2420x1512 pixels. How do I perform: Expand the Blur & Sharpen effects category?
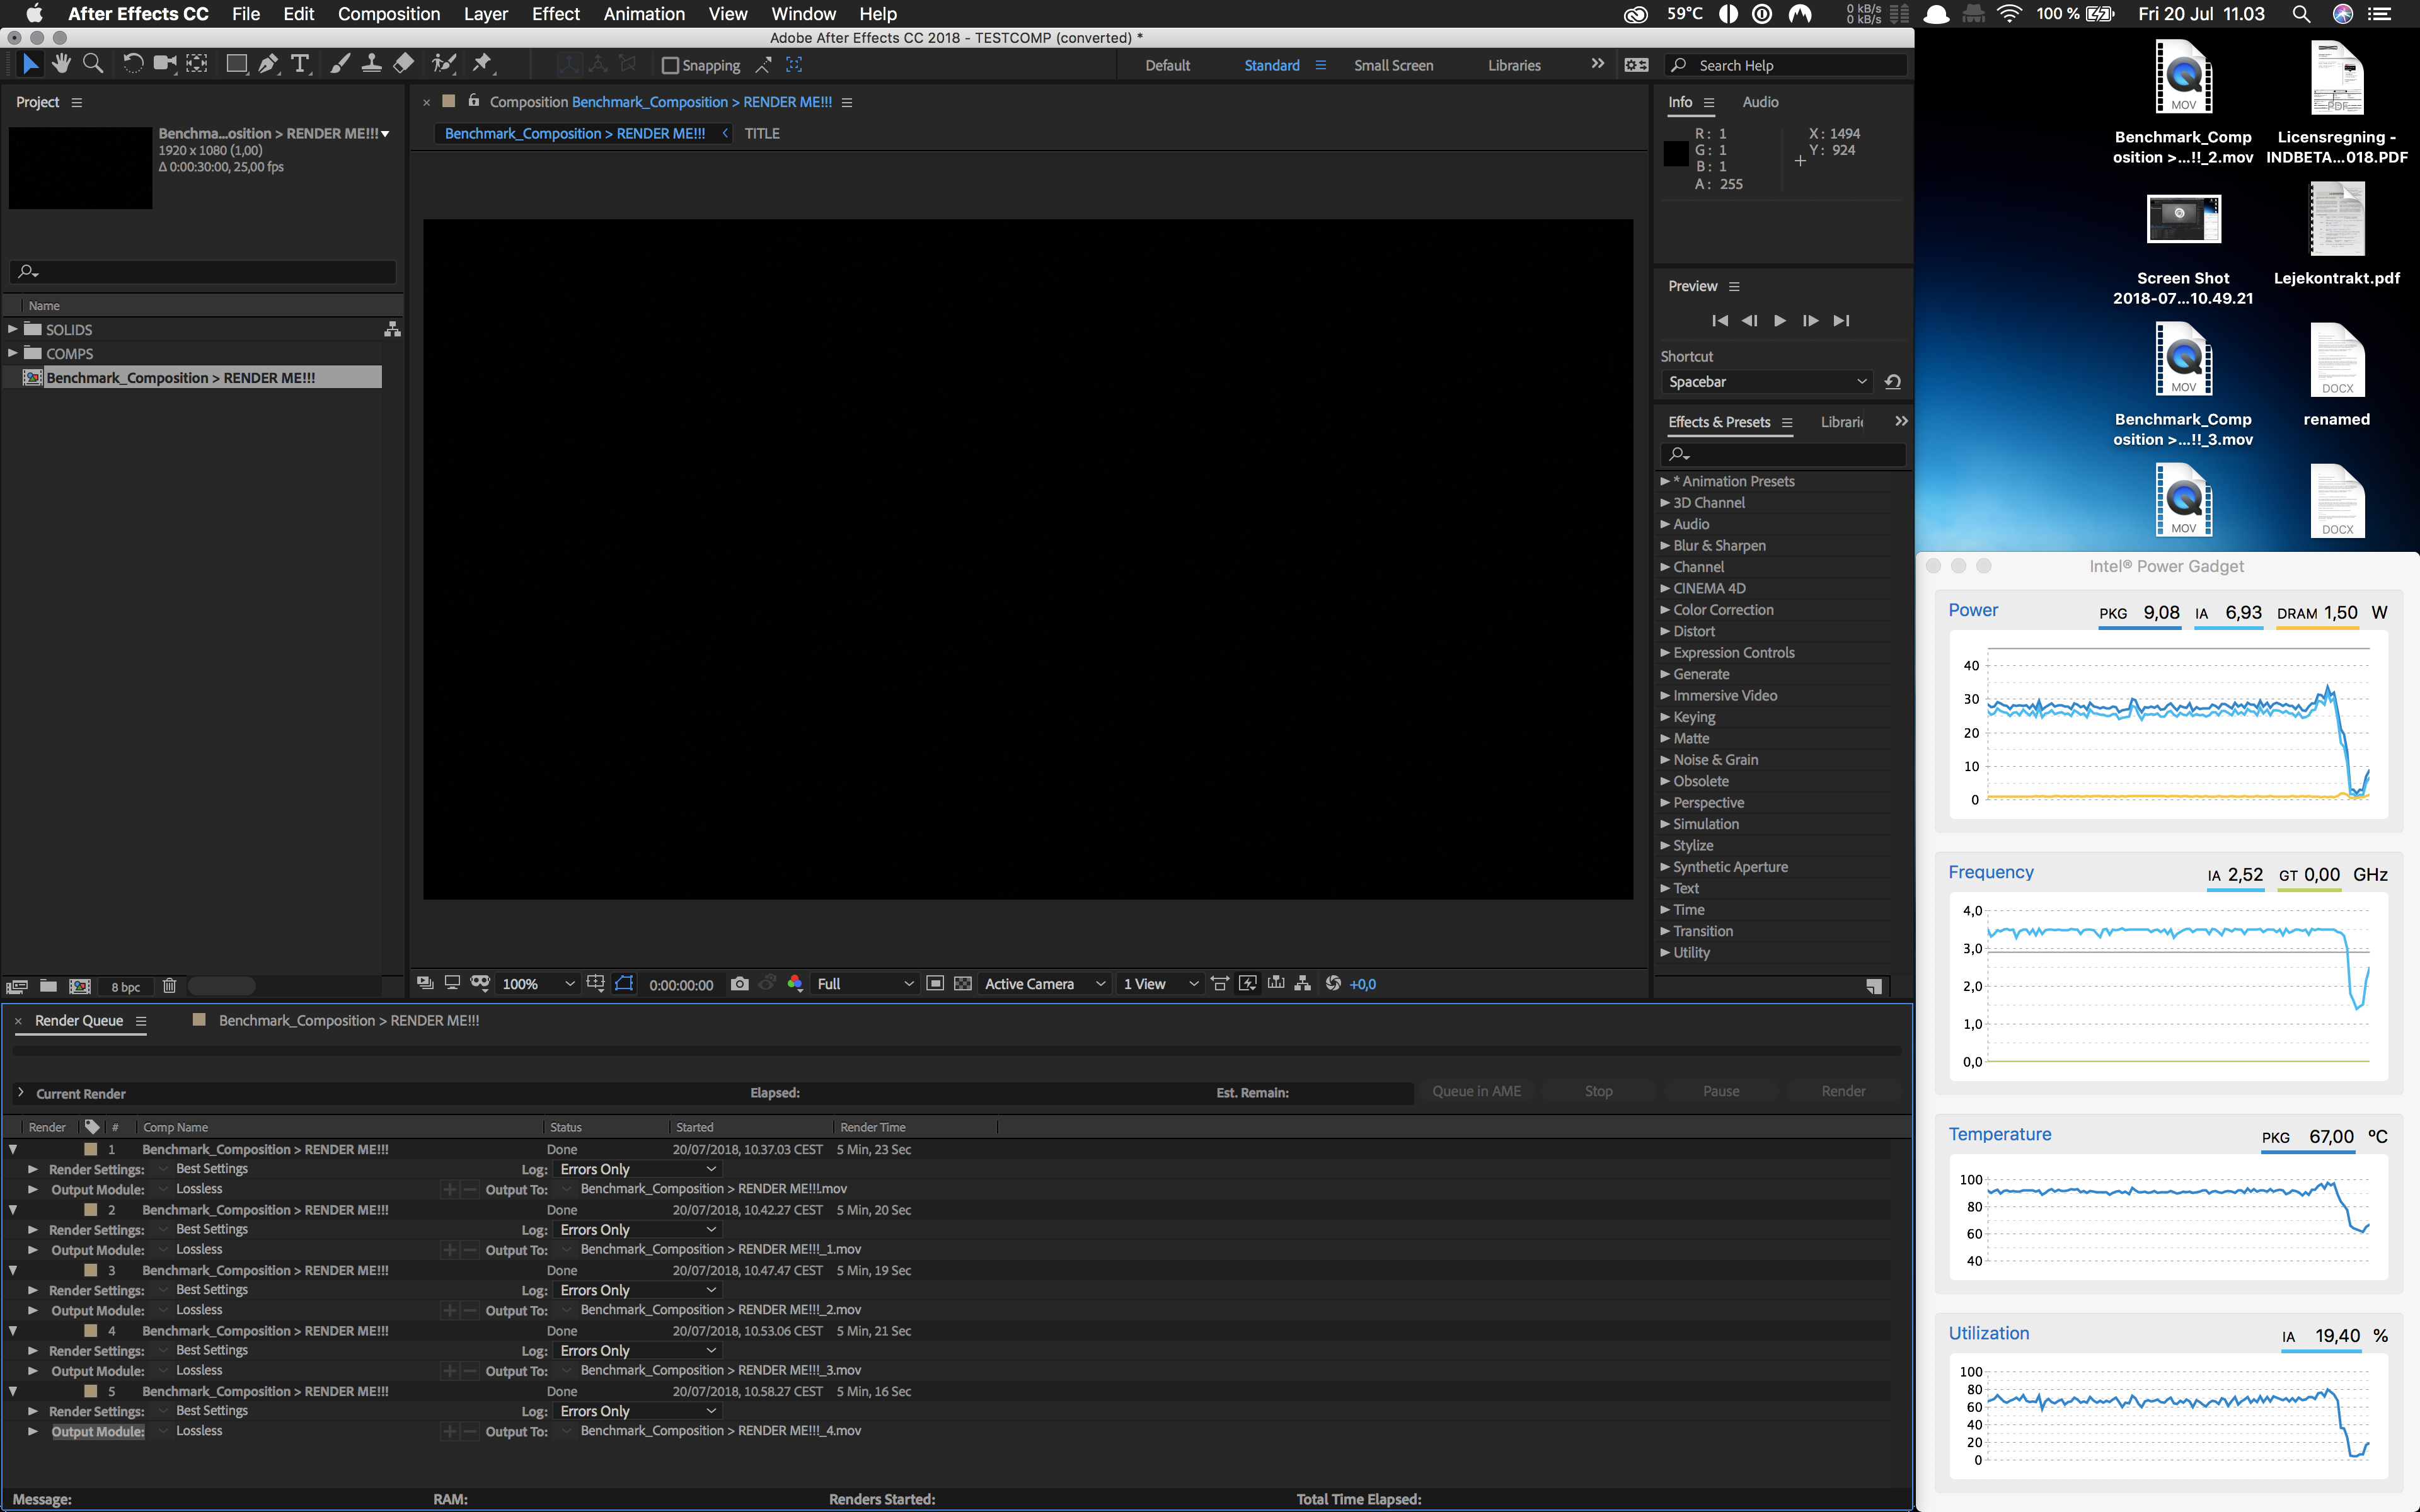tap(1665, 545)
